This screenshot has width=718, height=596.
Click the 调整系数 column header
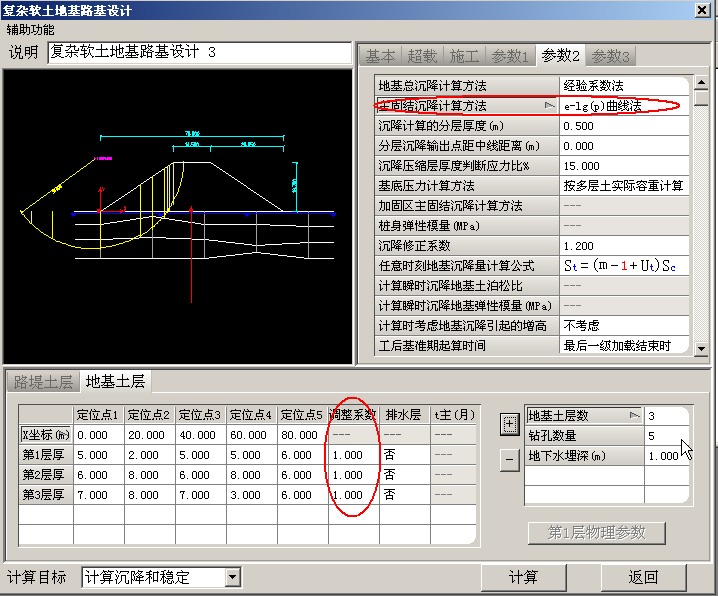click(x=354, y=415)
